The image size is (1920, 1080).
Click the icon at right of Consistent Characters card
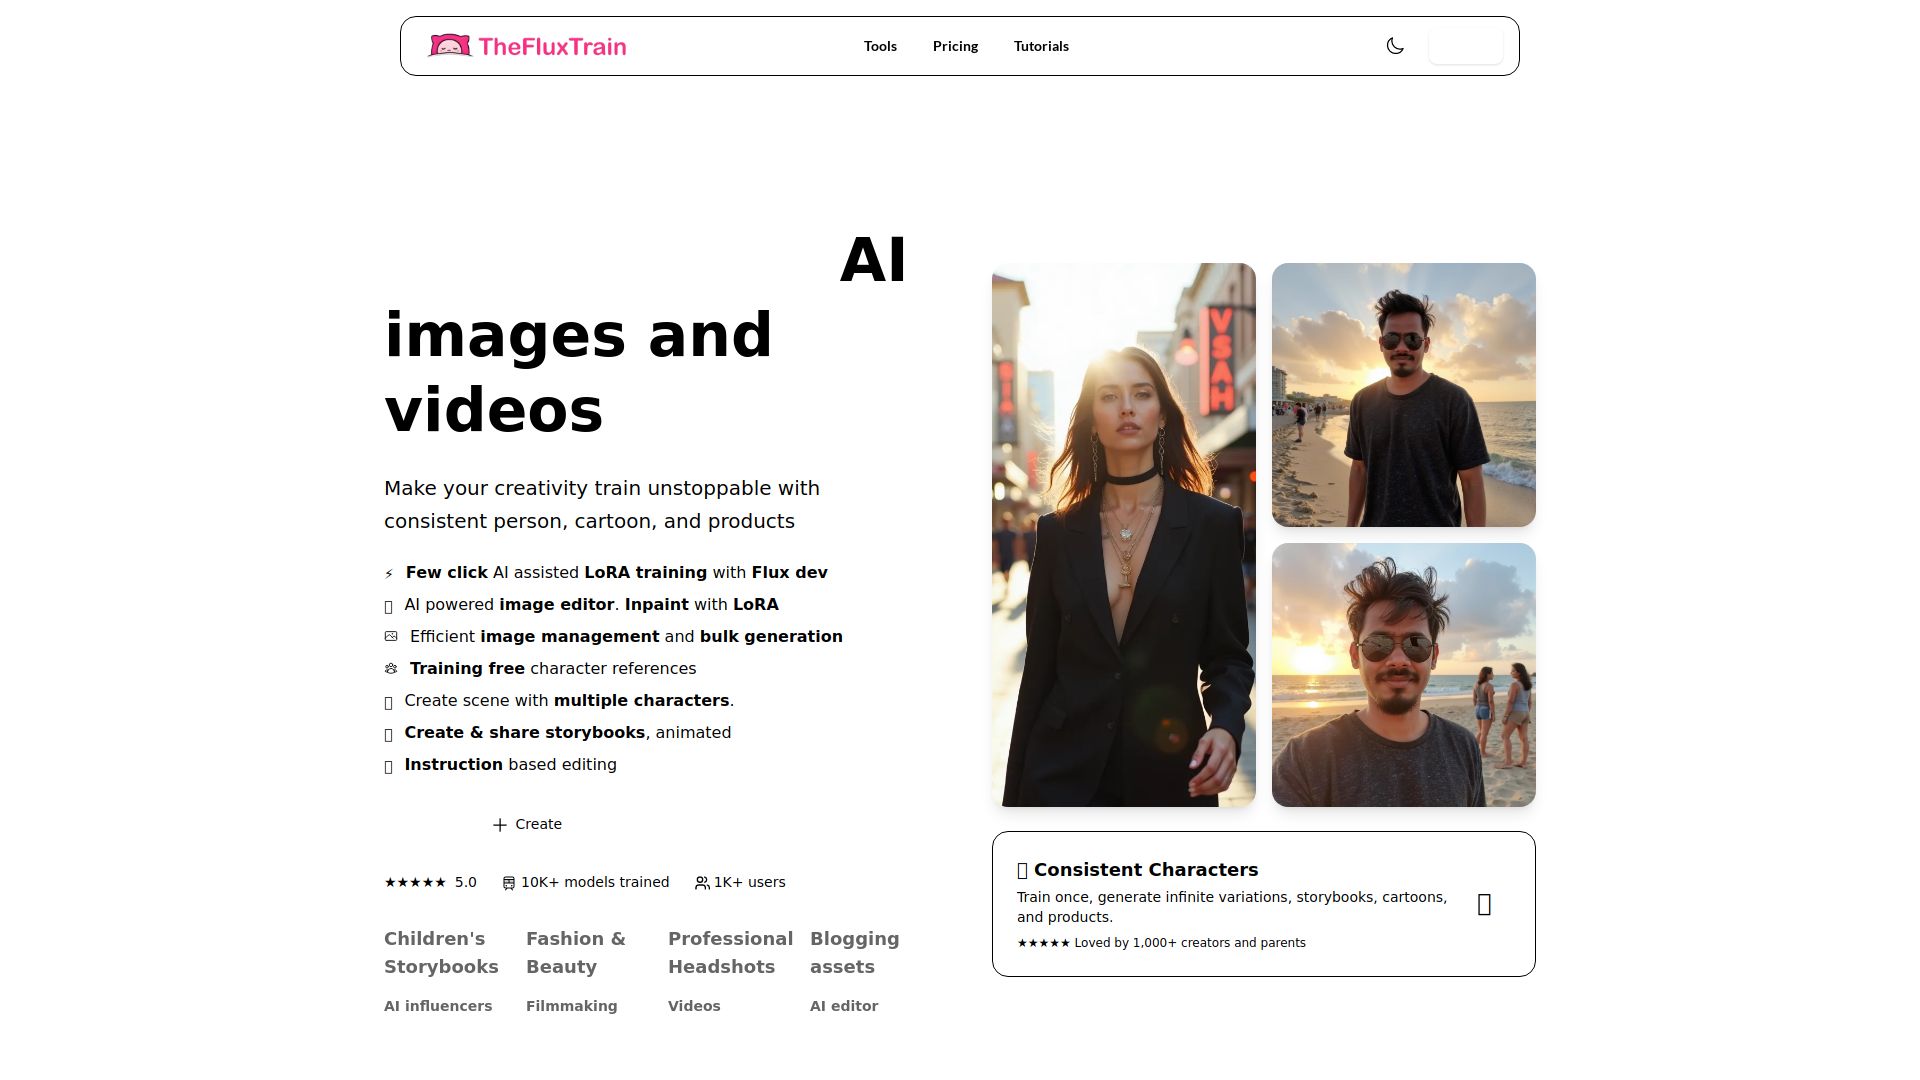pos(1484,904)
